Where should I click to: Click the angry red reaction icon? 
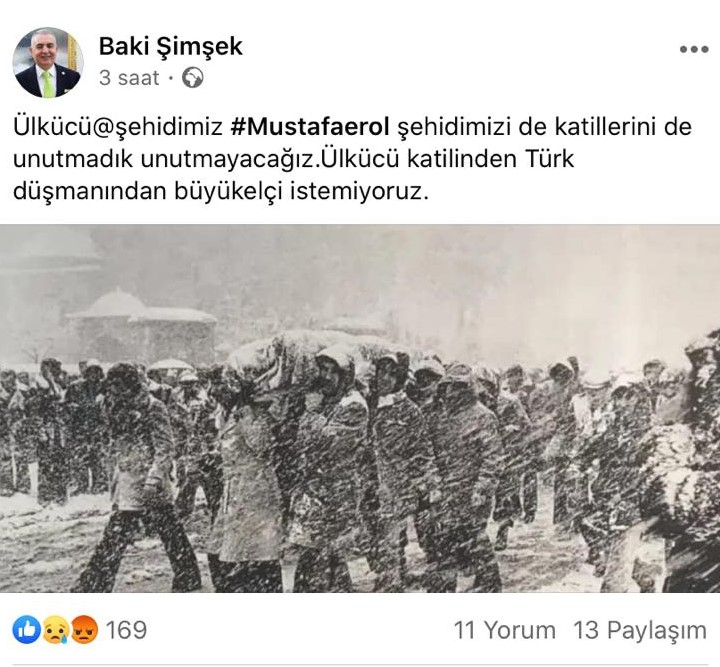(84, 629)
